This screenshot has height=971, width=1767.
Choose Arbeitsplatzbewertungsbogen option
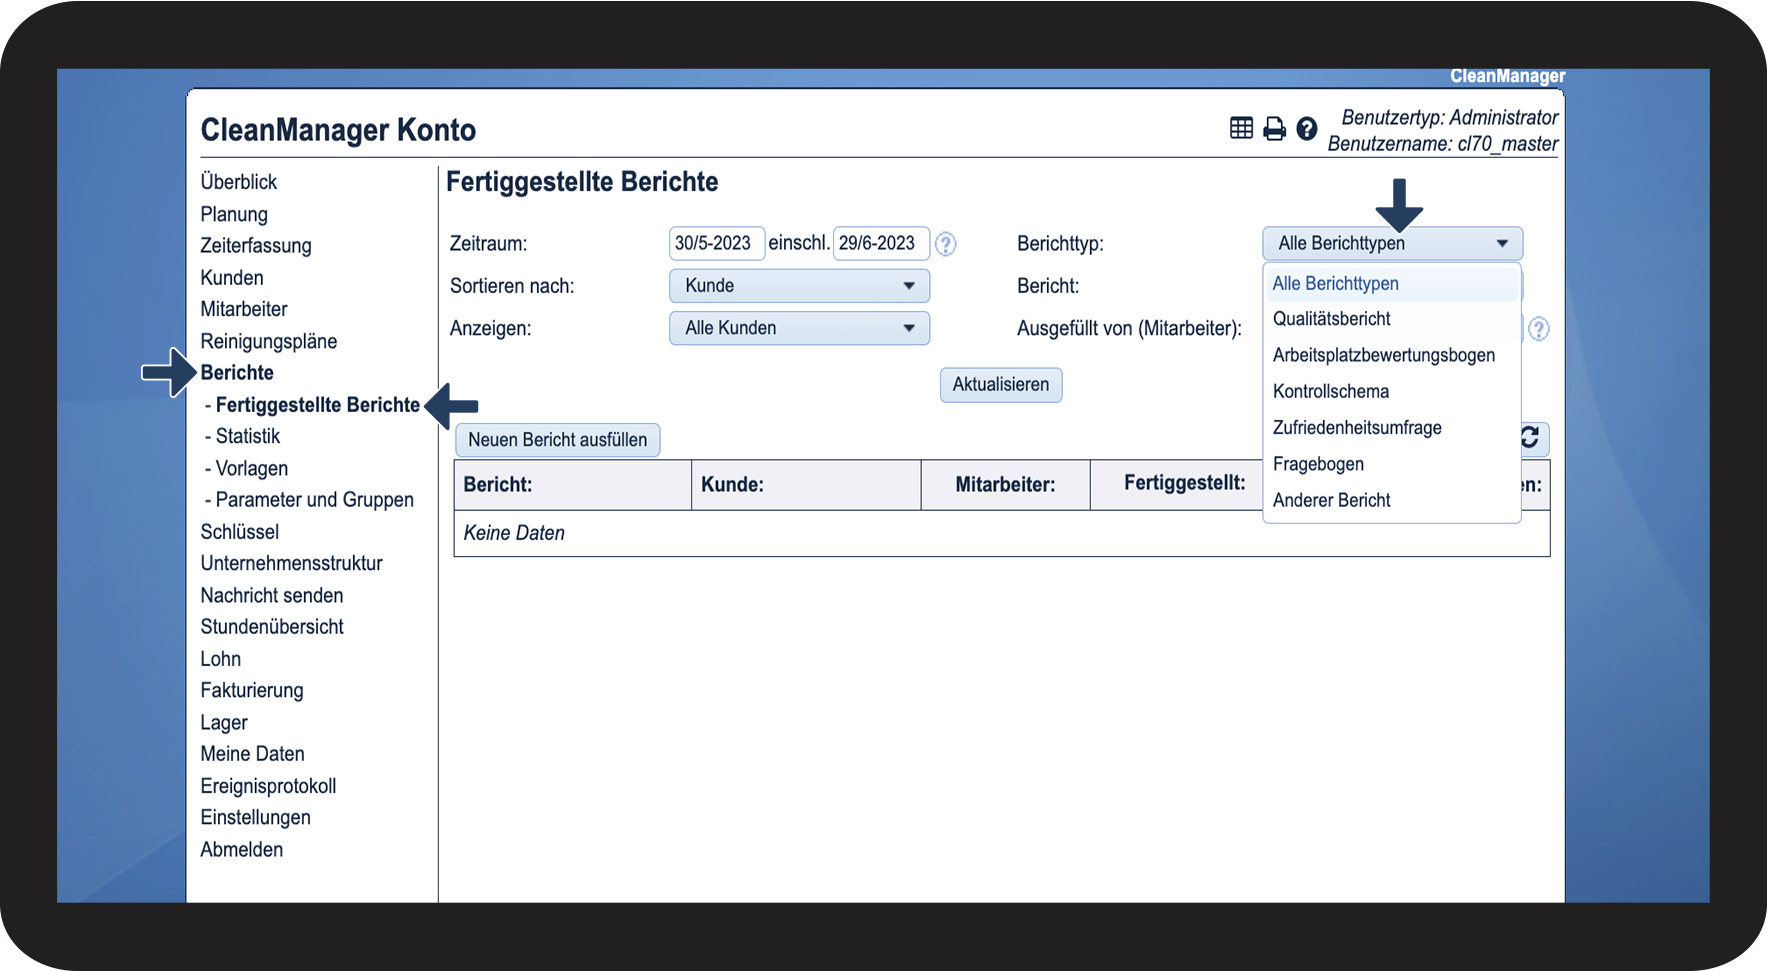[x=1391, y=355]
